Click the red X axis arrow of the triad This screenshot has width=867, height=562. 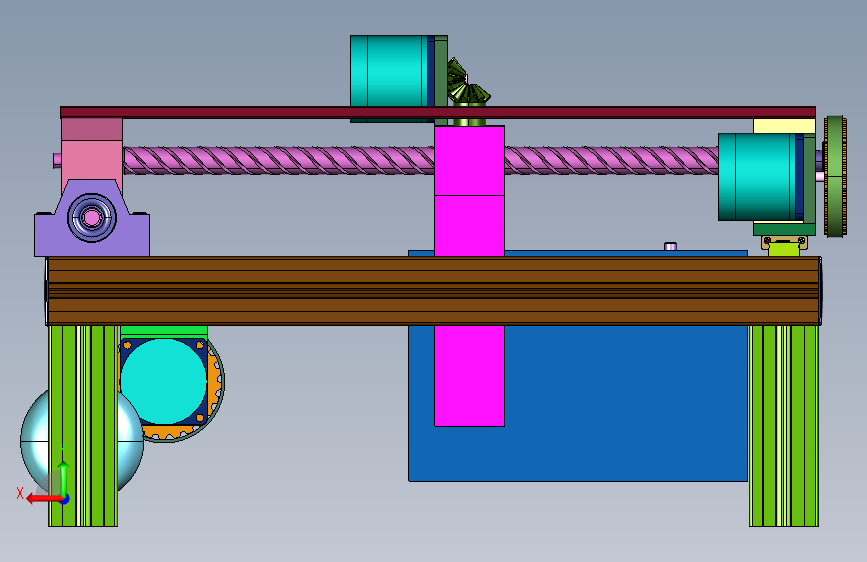point(45,499)
